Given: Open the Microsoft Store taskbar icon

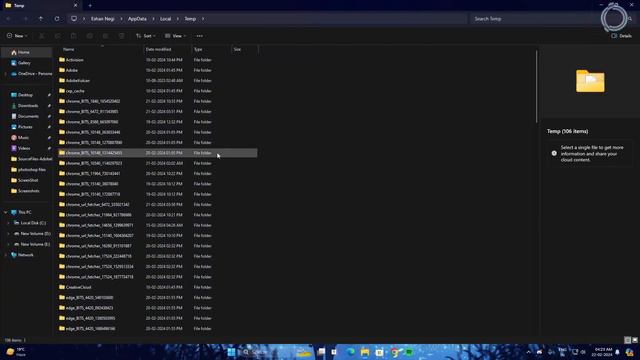Looking at the screenshot, I should pos(379,352).
